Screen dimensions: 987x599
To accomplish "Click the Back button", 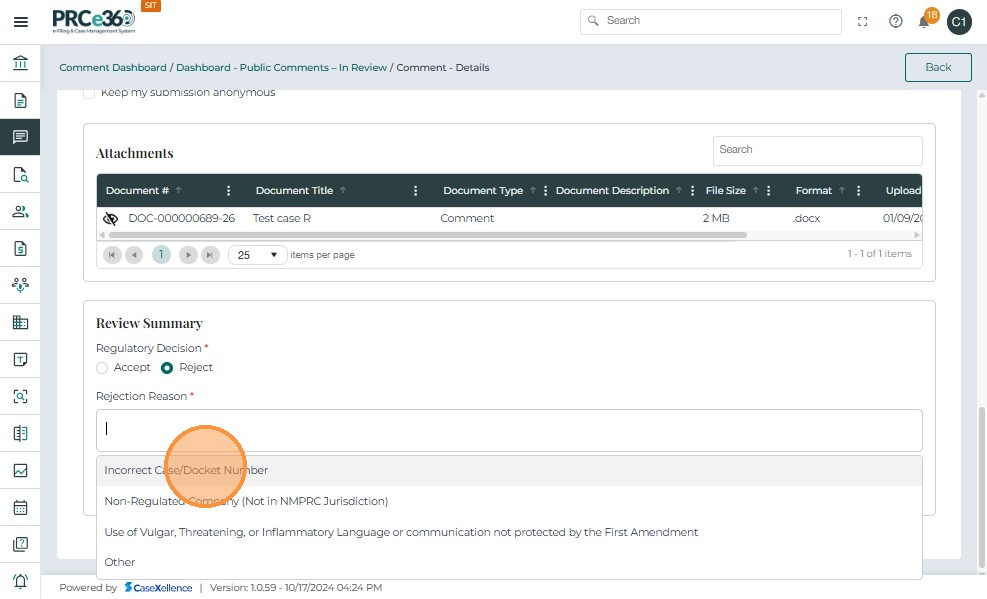I will click(937, 67).
